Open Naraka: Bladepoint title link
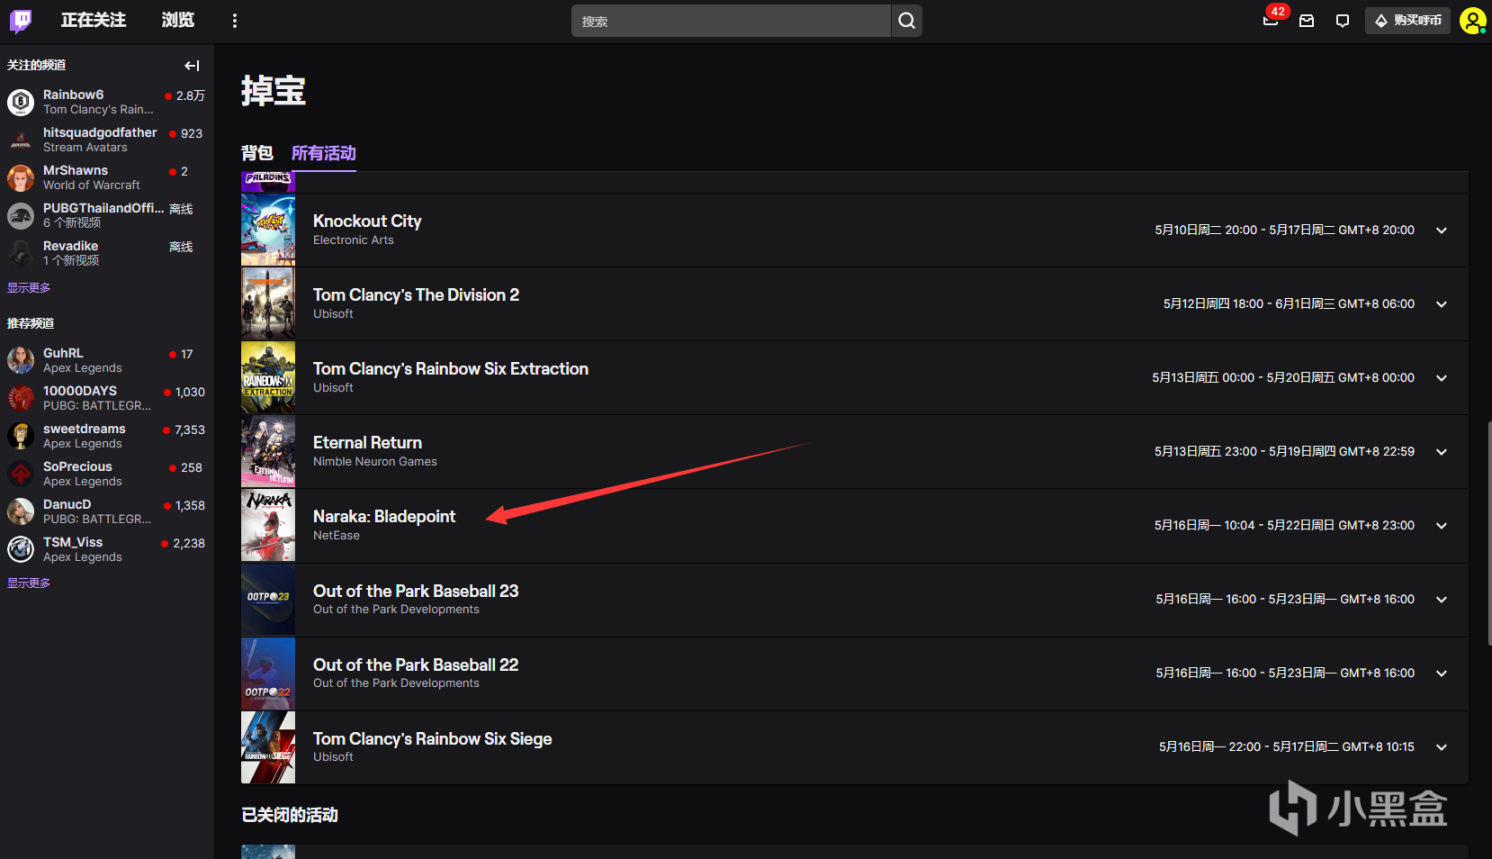The width and height of the screenshot is (1492, 859). pos(384,517)
